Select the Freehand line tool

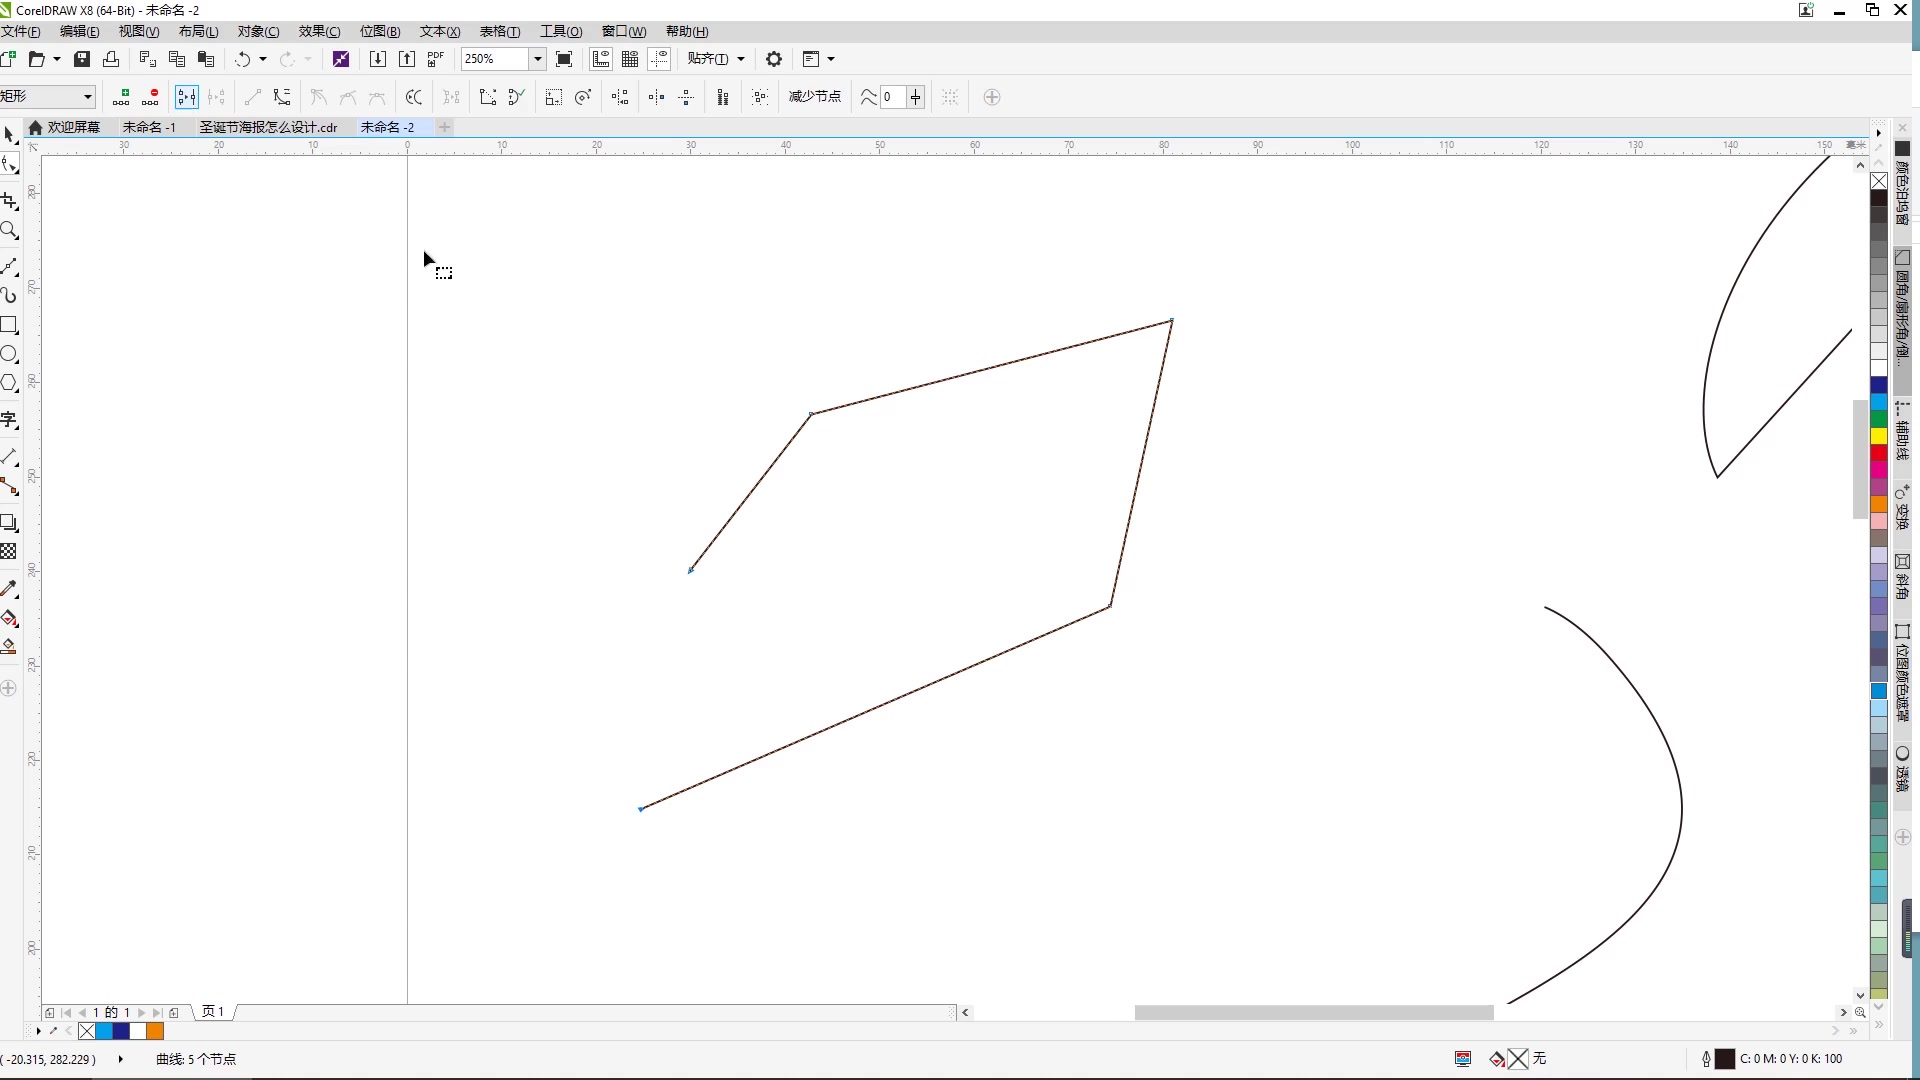pos(9,267)
